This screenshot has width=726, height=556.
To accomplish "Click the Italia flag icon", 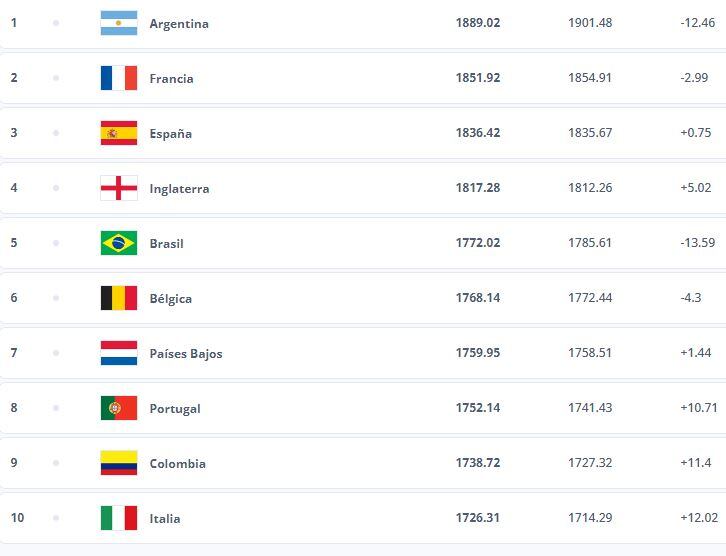I will click(x=119, y=518).
